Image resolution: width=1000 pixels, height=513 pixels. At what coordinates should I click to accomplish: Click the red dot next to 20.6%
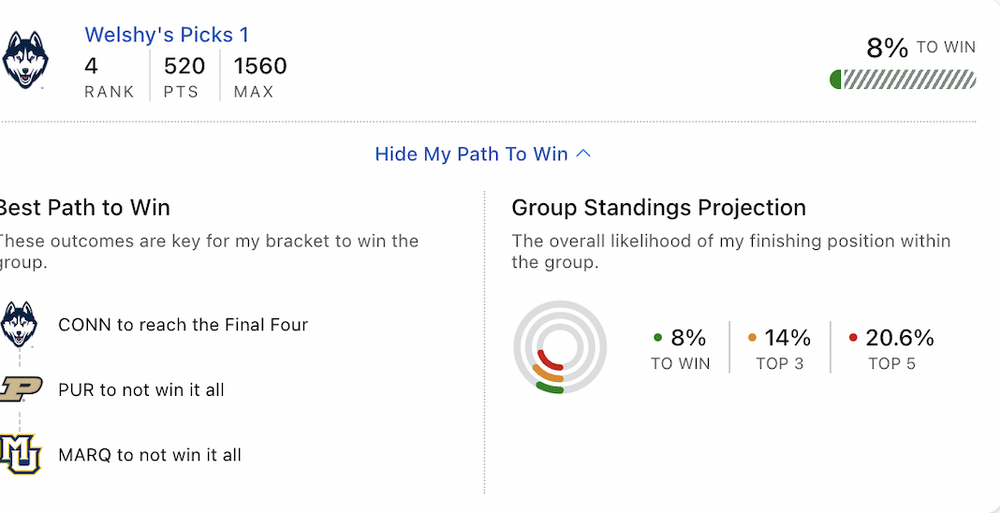pos(852,337)
